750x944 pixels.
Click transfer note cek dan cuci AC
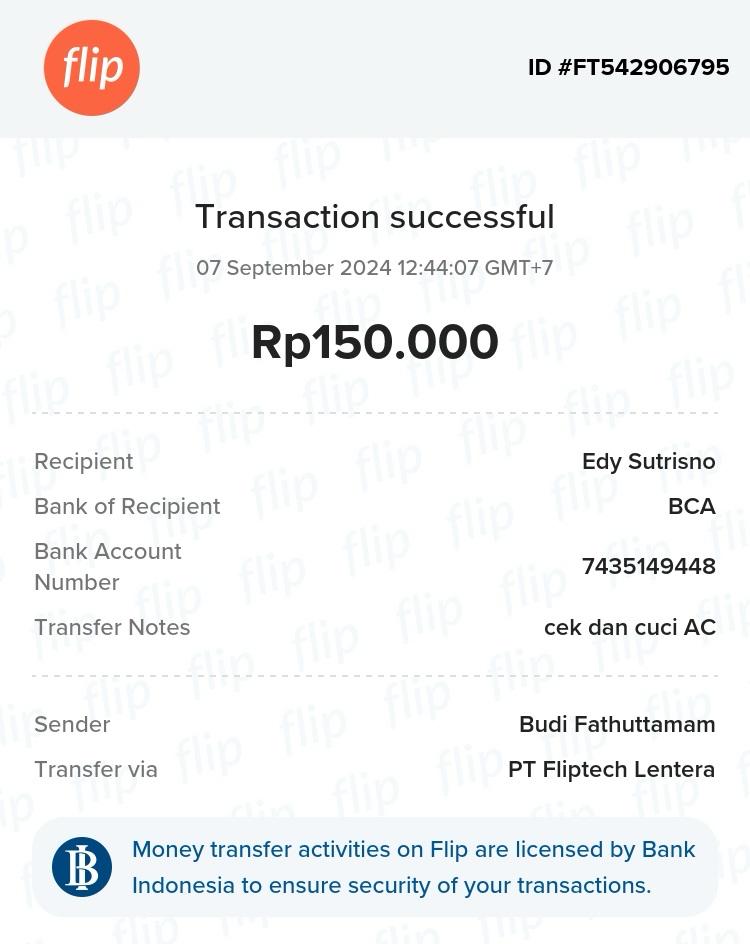point(629,627)
